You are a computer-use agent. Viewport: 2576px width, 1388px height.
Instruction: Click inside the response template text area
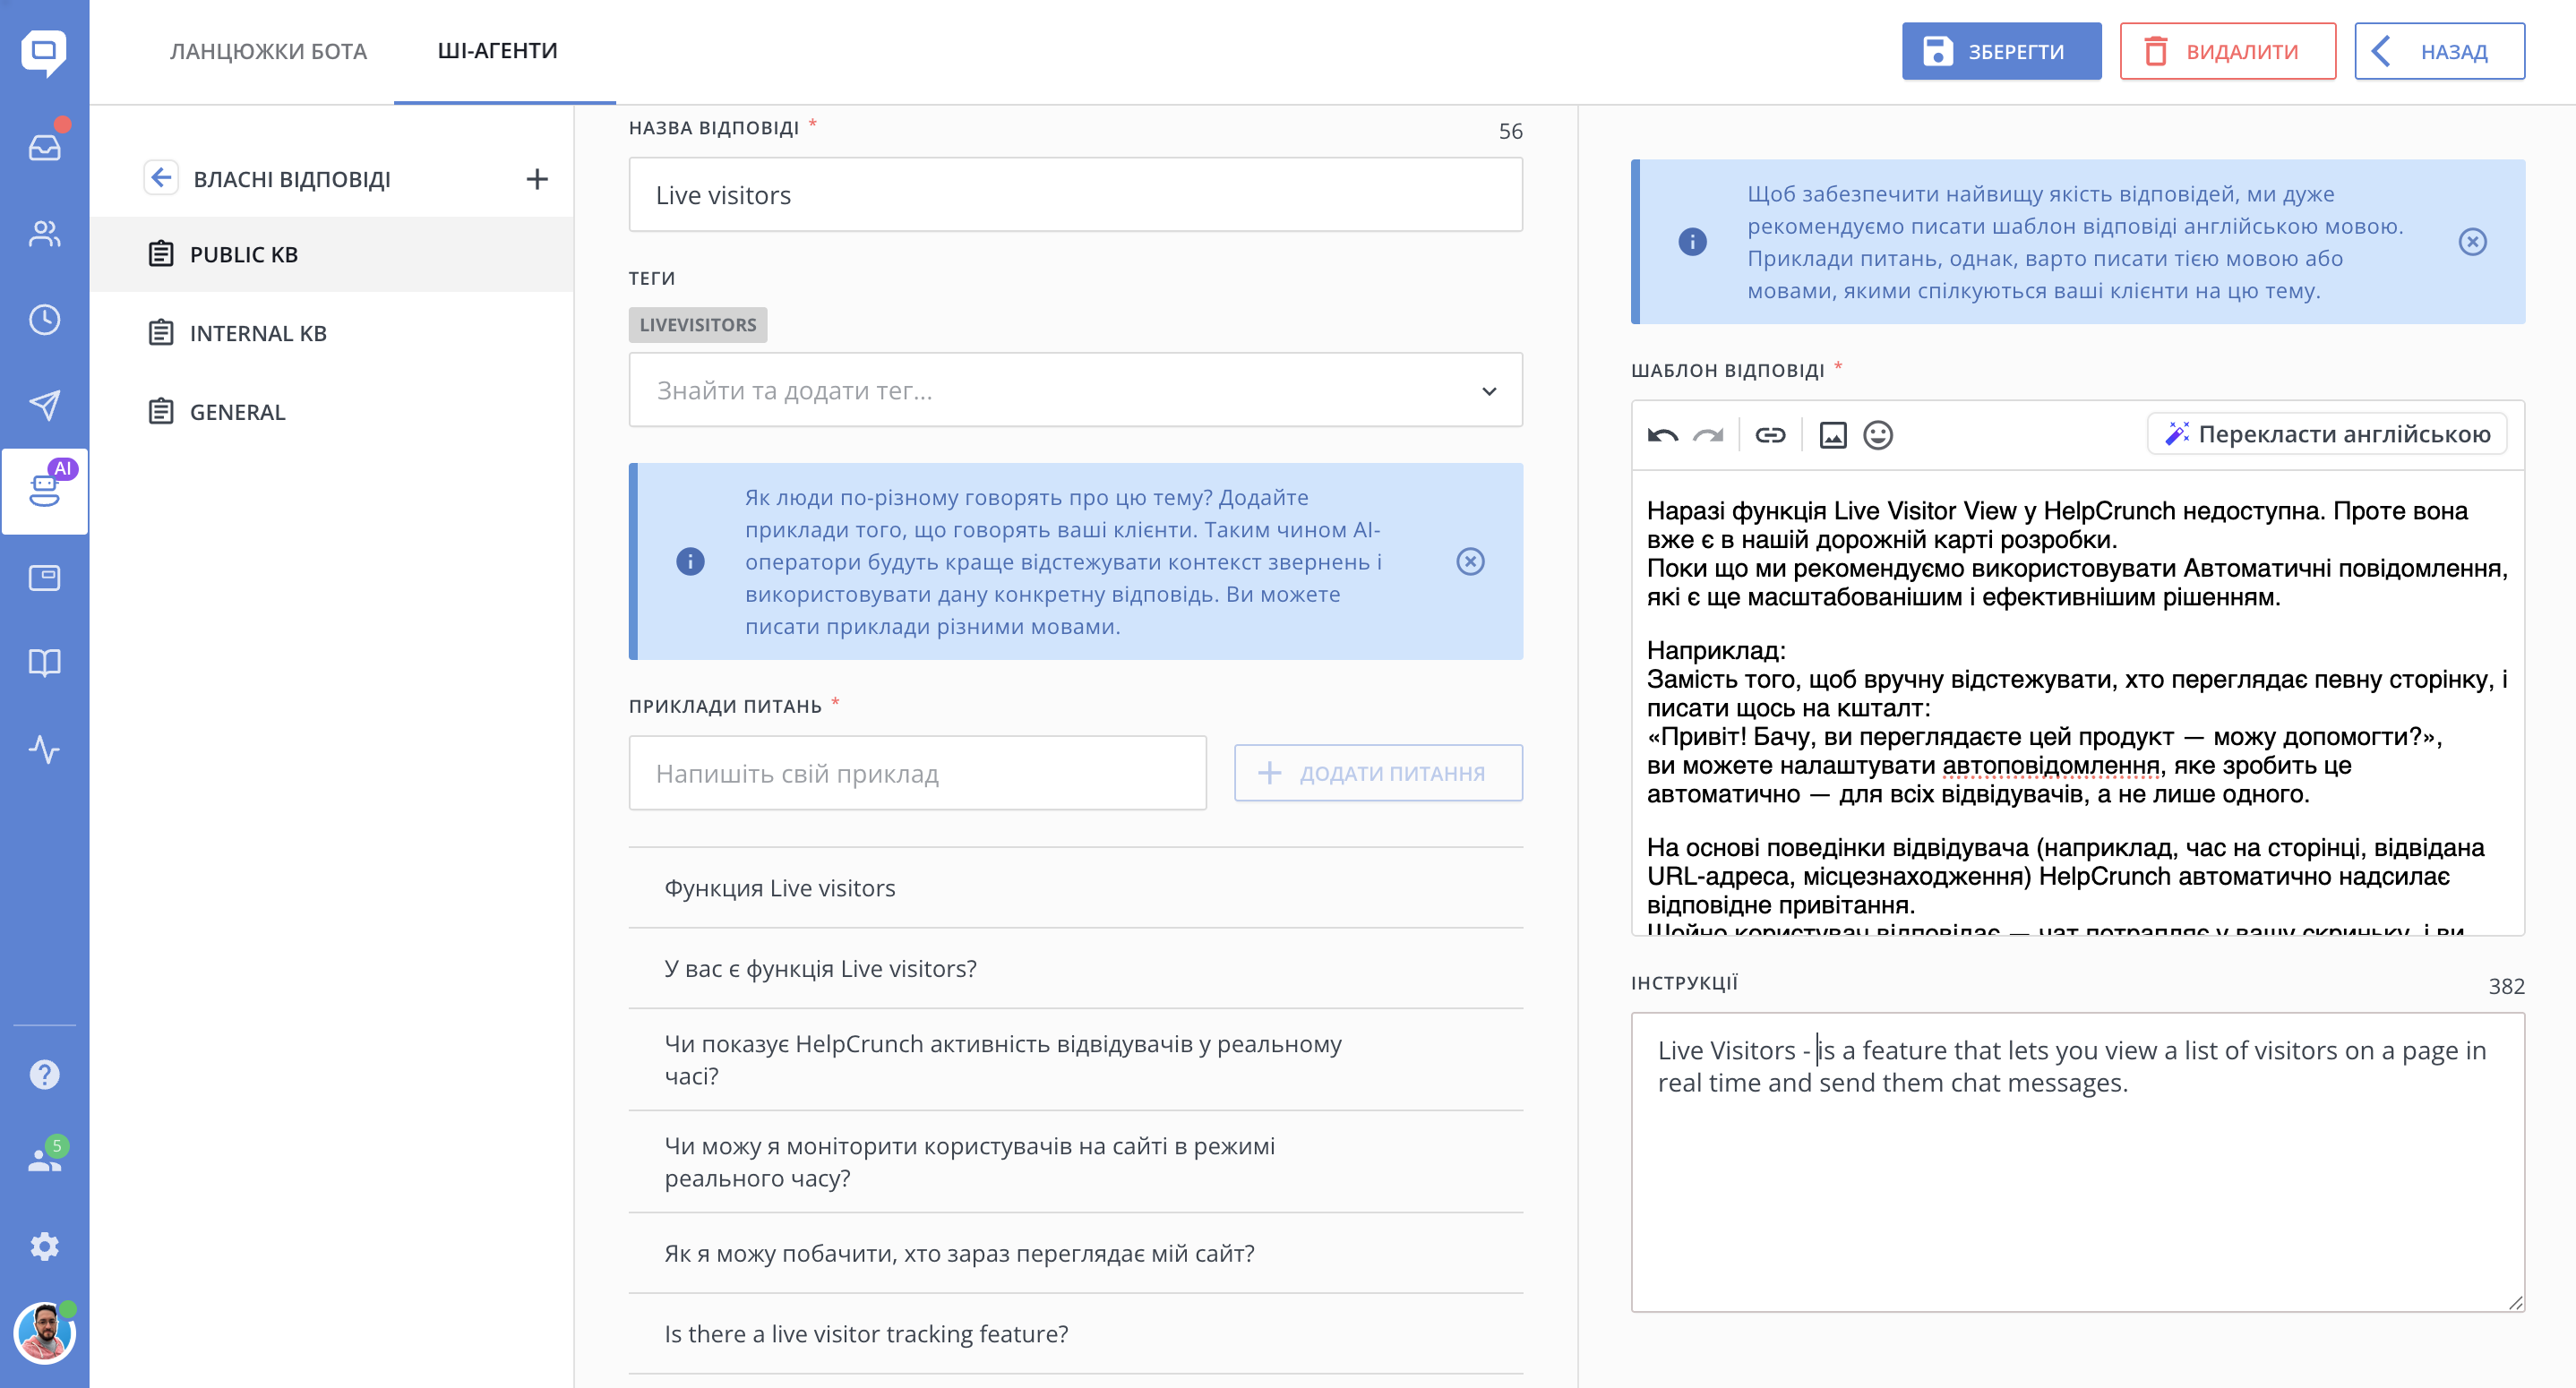pyautogui.click(x=2077, y=703)
